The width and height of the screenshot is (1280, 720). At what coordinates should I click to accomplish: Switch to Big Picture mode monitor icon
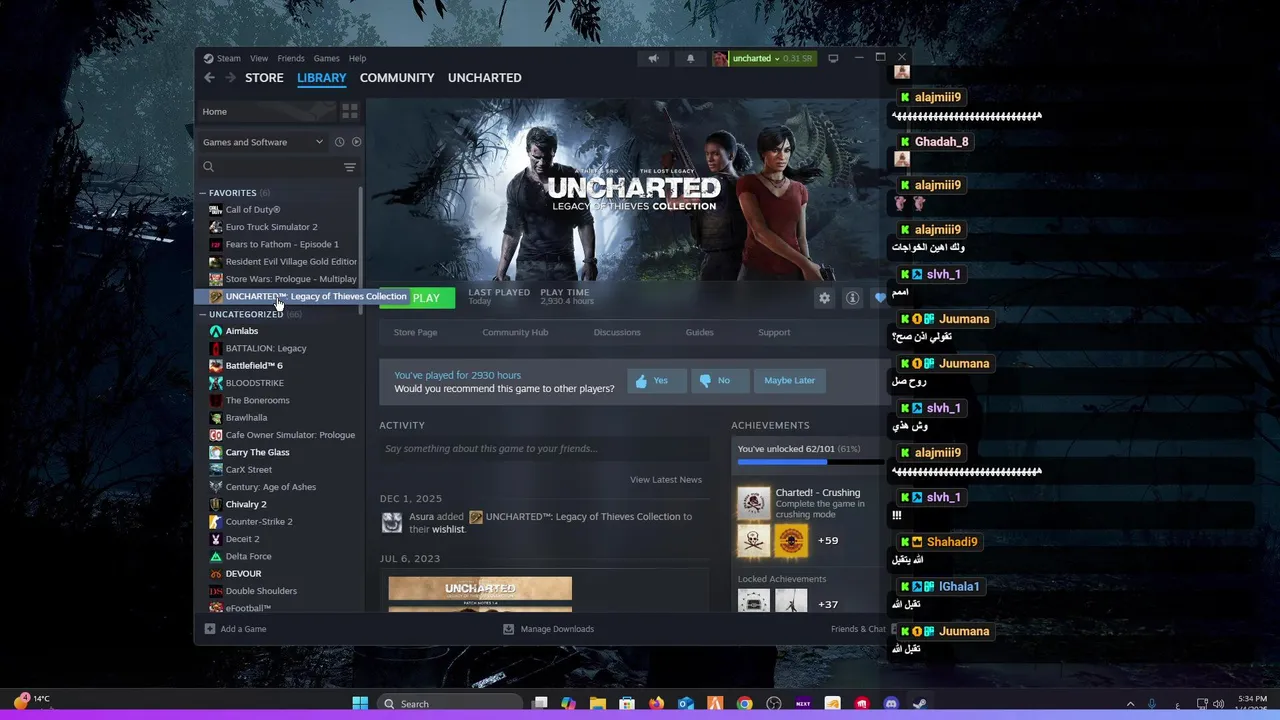(833, 58)
